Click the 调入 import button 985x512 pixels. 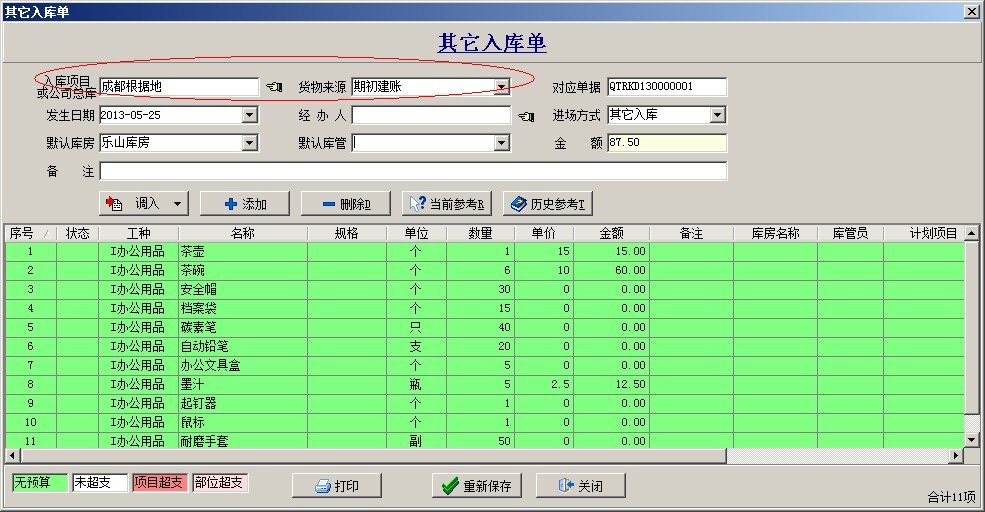143,204
